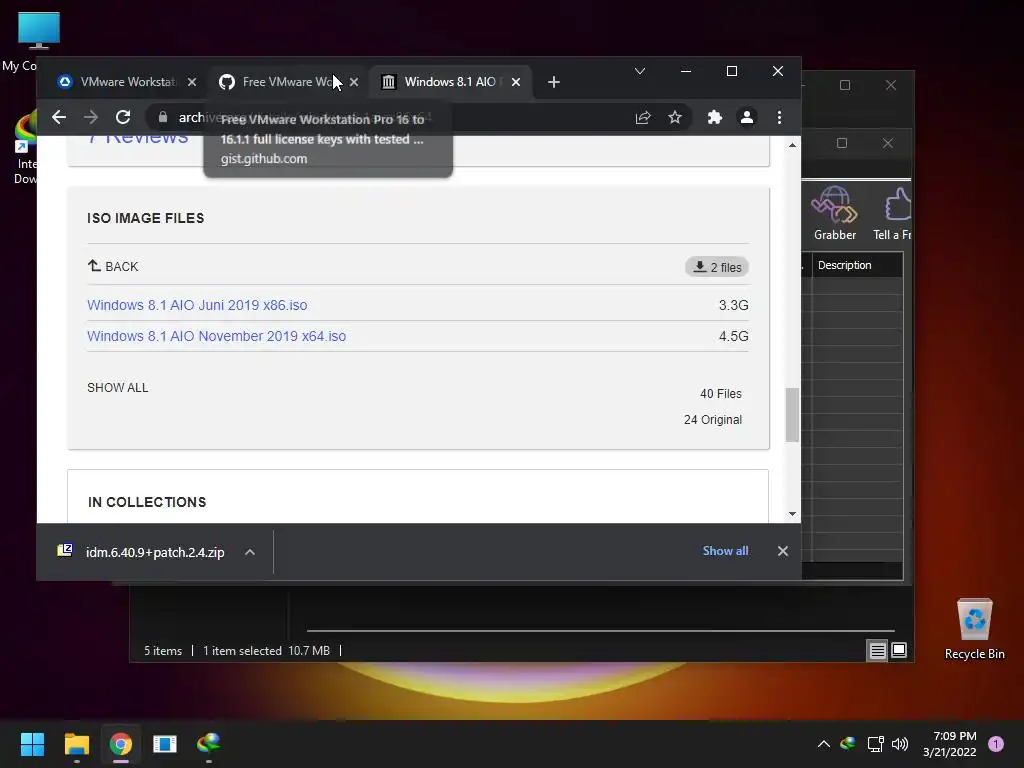Close the VMware Workstation tab
The height and width of the screenshot is (768, 1024).
point(191,82)
